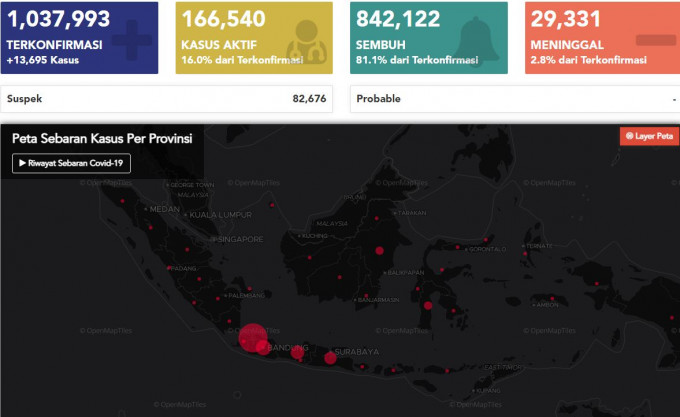Open the Probable count row
Screen dimensions: 680x417
point(515,99)
